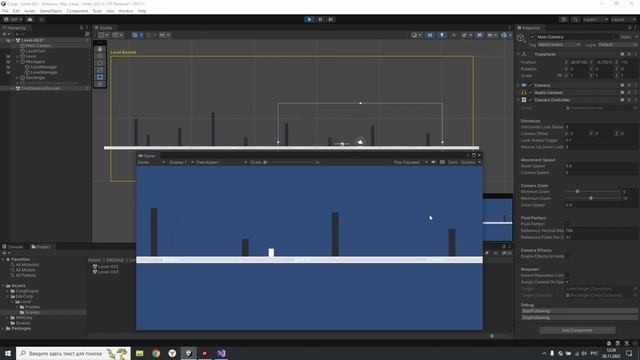Open Visual Studio from the taskbar
The height and width of the screenshot is (360, 640).
tap(221, 353)
